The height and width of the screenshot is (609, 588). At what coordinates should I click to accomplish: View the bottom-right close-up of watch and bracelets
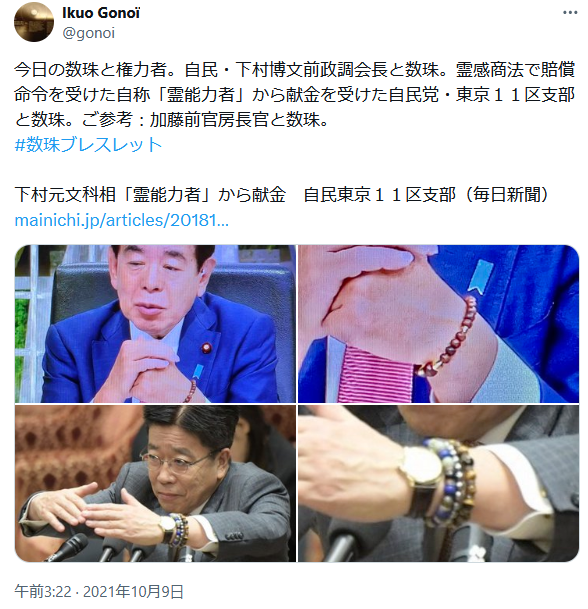point(438,484)
